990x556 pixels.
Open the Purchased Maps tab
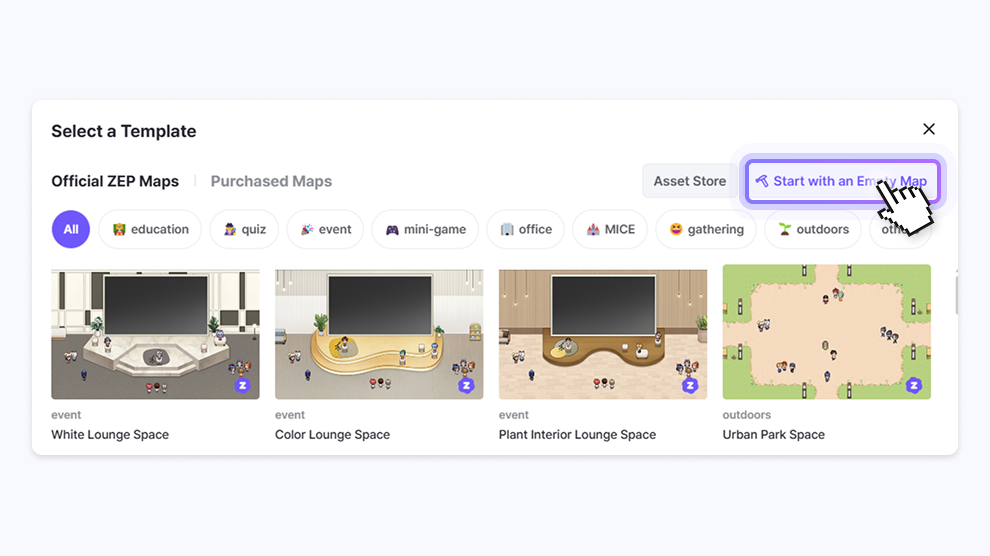click(271, 181)
